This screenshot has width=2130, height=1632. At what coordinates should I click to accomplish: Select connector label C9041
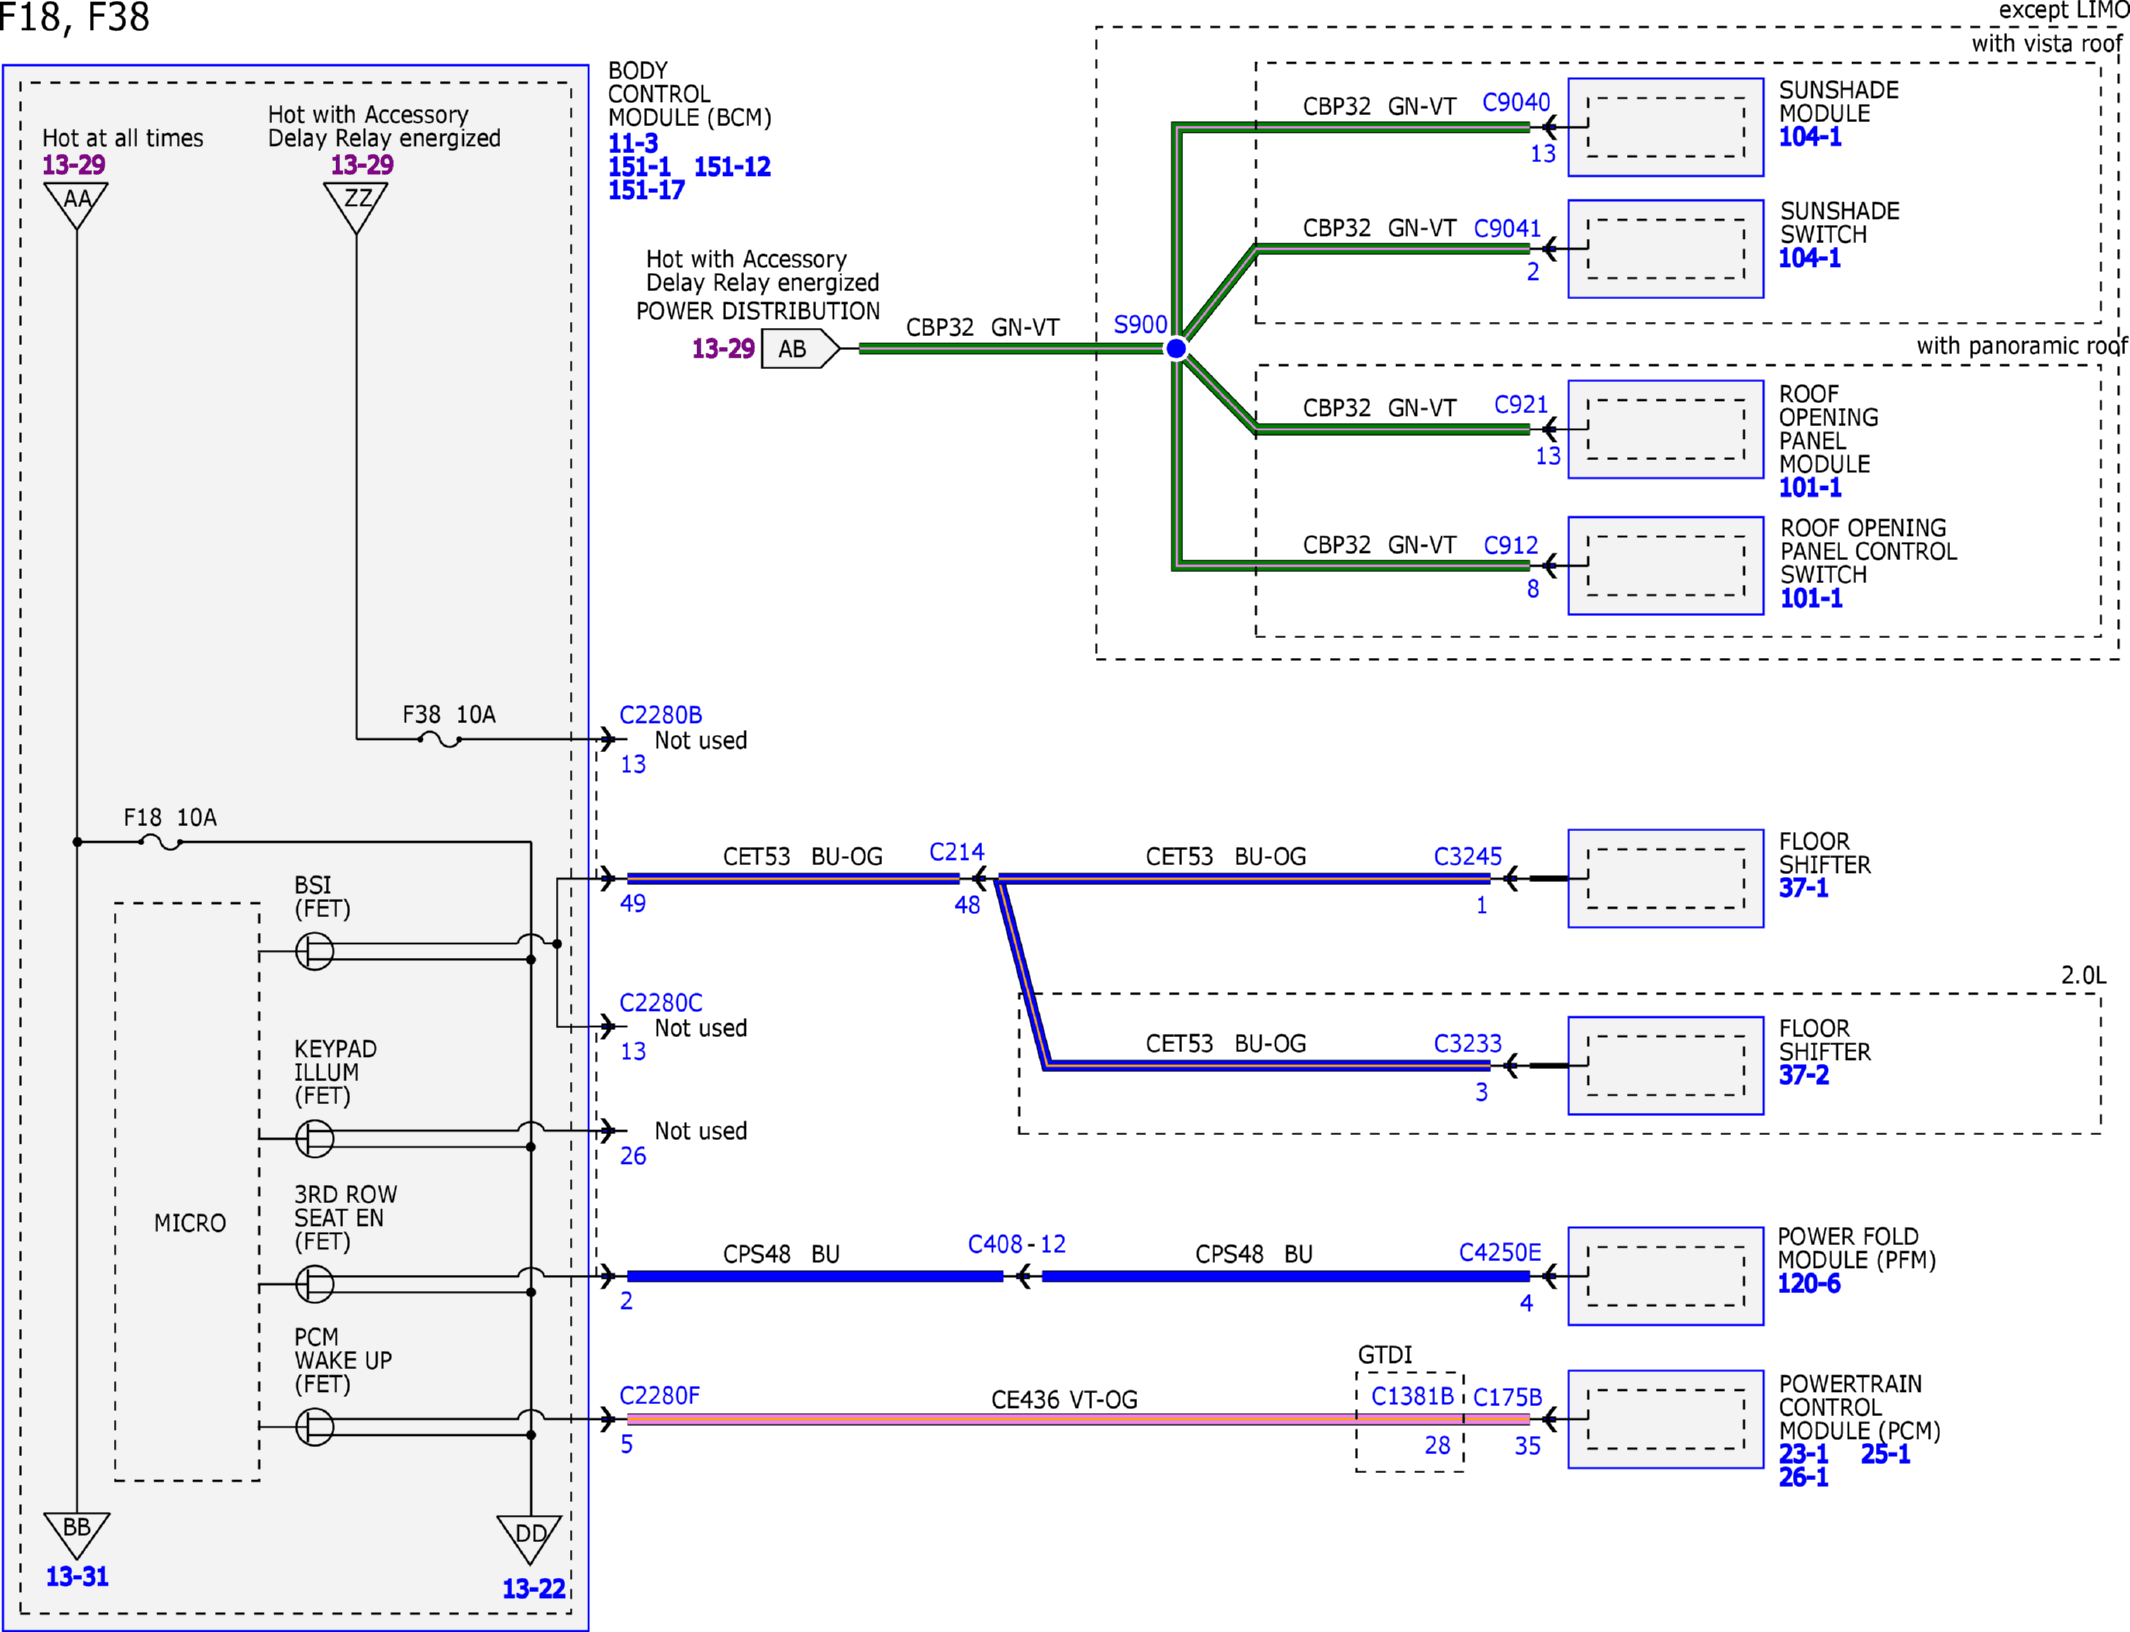click(x=1508, y=229)
